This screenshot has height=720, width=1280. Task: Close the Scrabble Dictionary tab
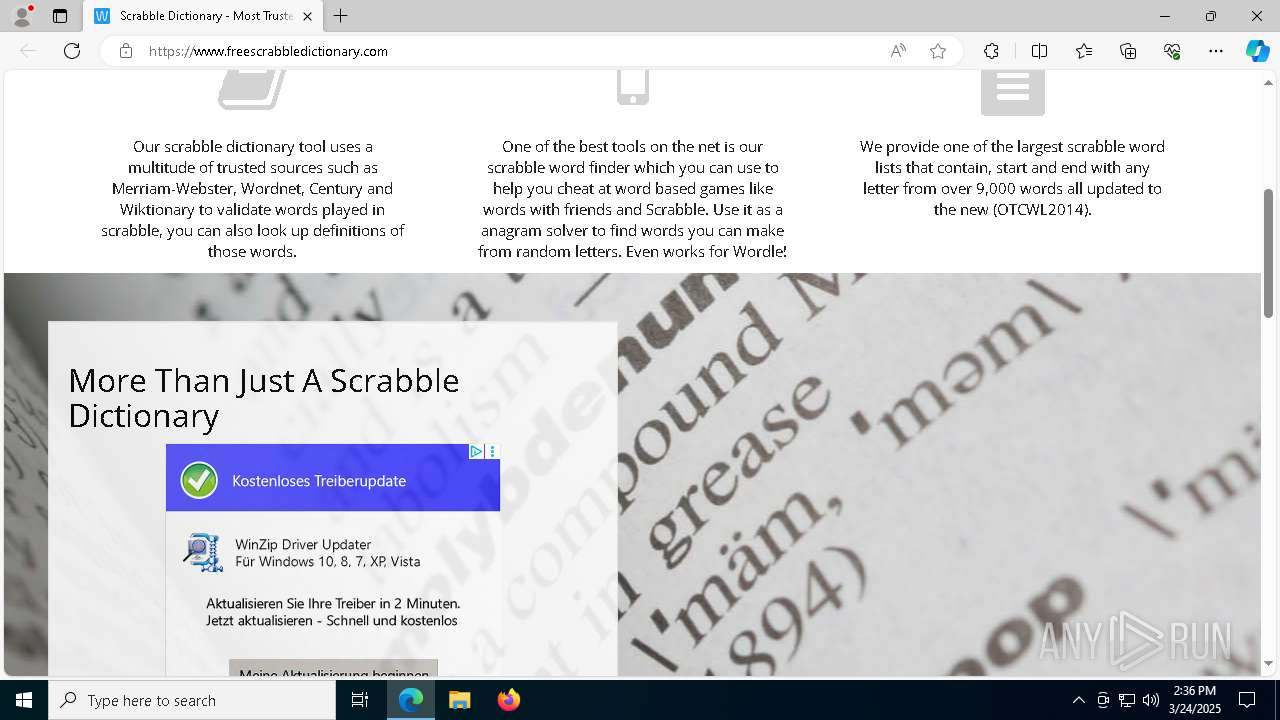(307, 16)
